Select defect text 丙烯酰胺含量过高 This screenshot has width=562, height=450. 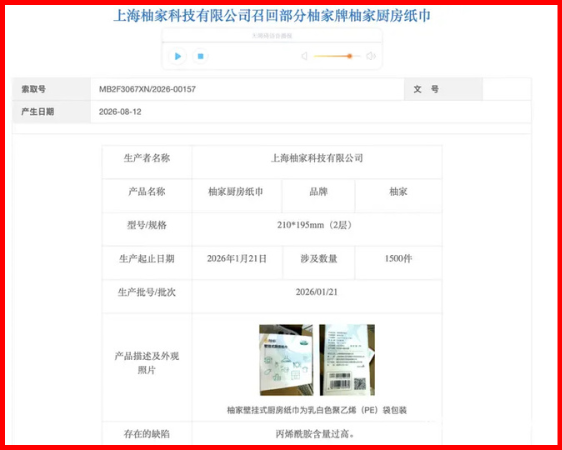click(x=315, y=434)
